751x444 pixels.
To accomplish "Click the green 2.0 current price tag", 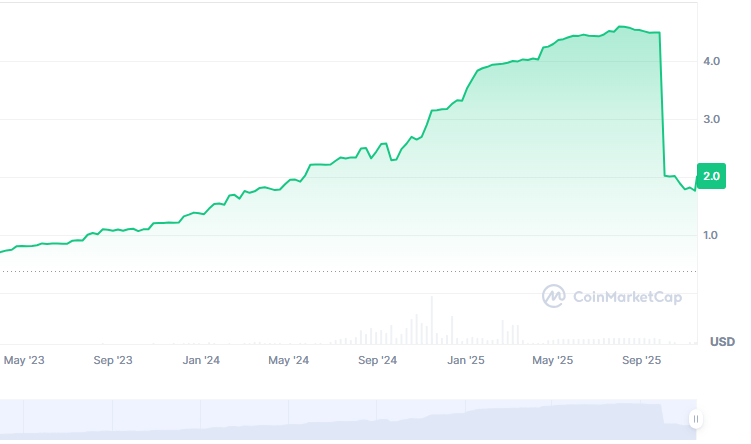I will click(x=712, y=176).
